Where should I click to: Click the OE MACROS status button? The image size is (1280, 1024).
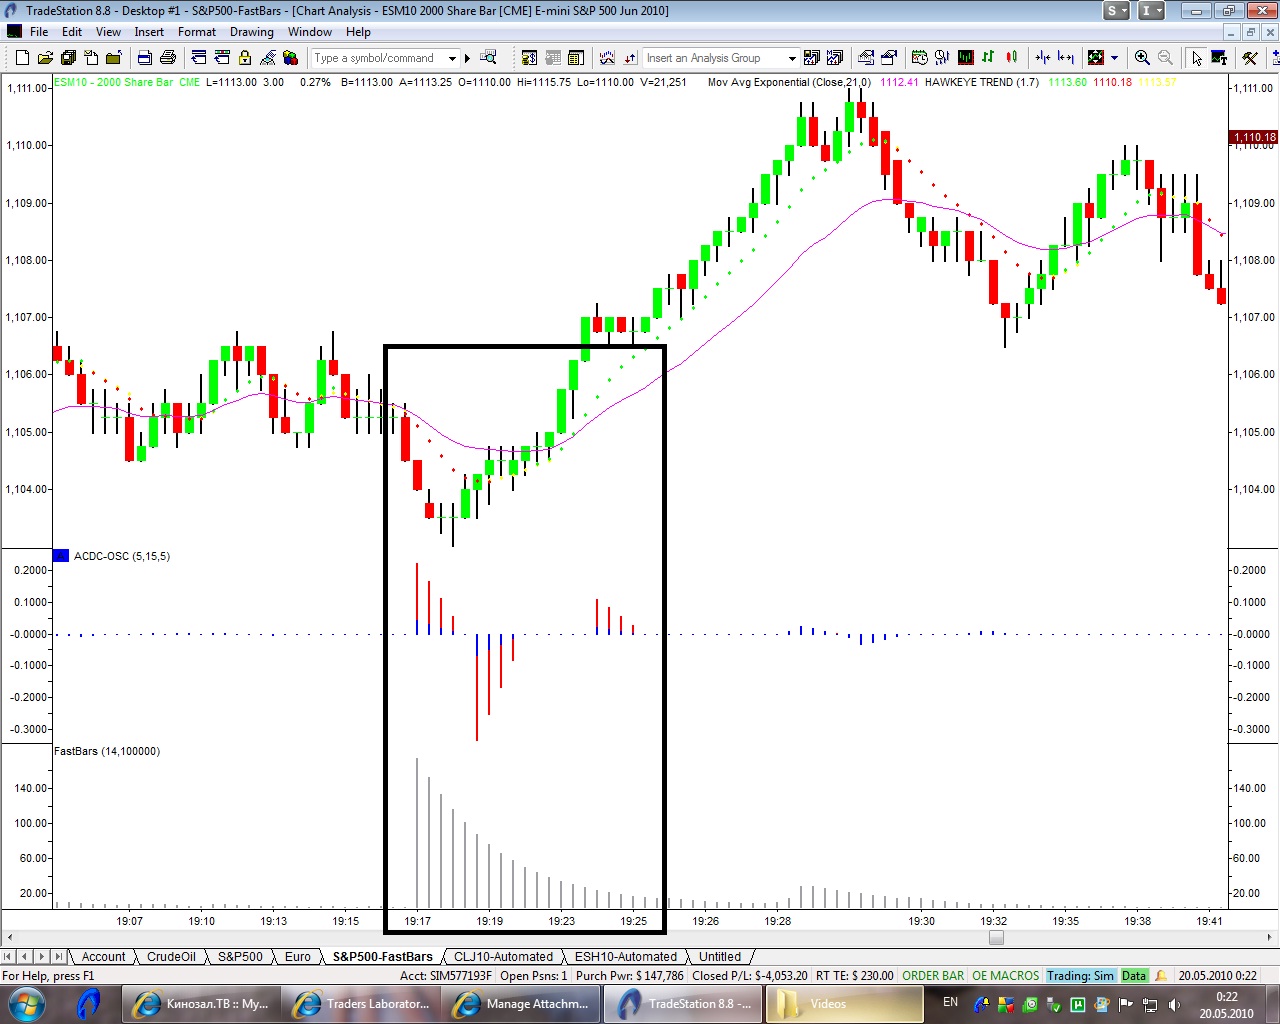(x=1005, y=976)
